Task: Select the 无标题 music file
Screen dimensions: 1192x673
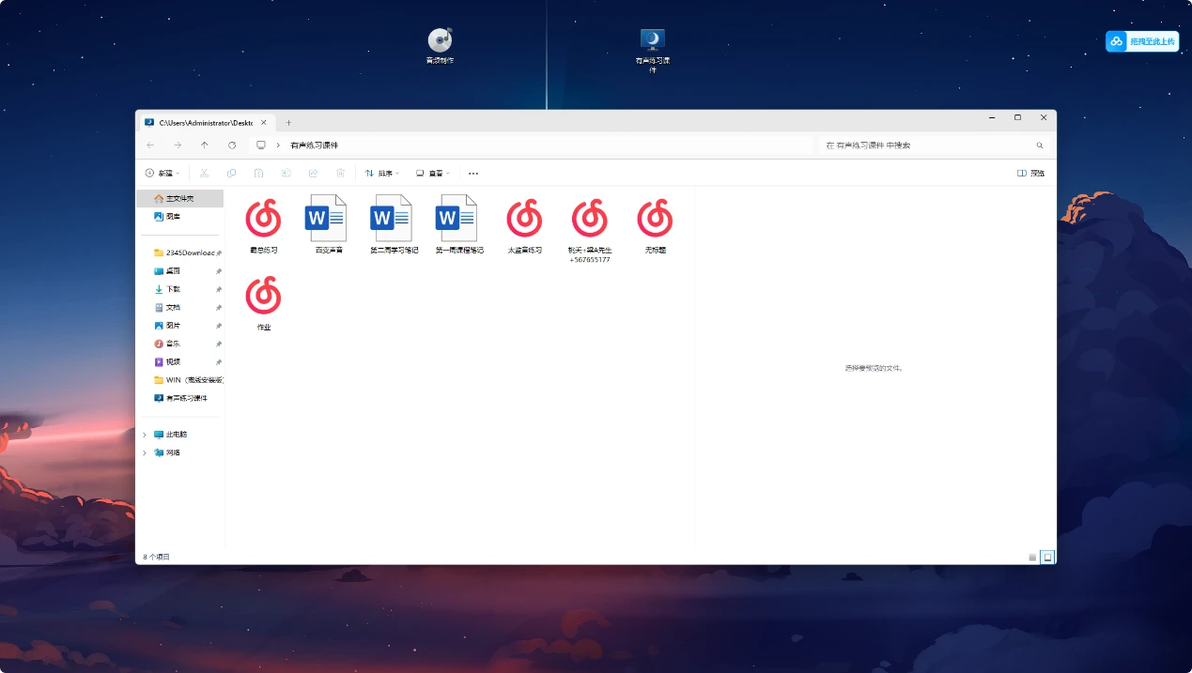Action: (x=655, y=225)
